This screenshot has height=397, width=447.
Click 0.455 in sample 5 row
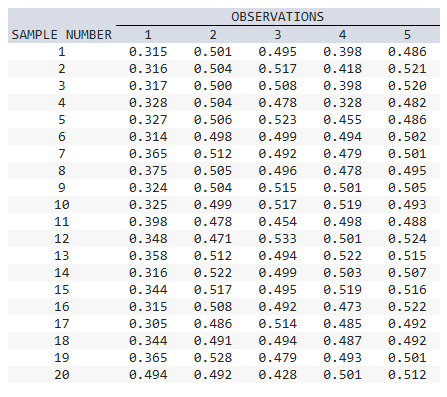(x=342, y=120)
